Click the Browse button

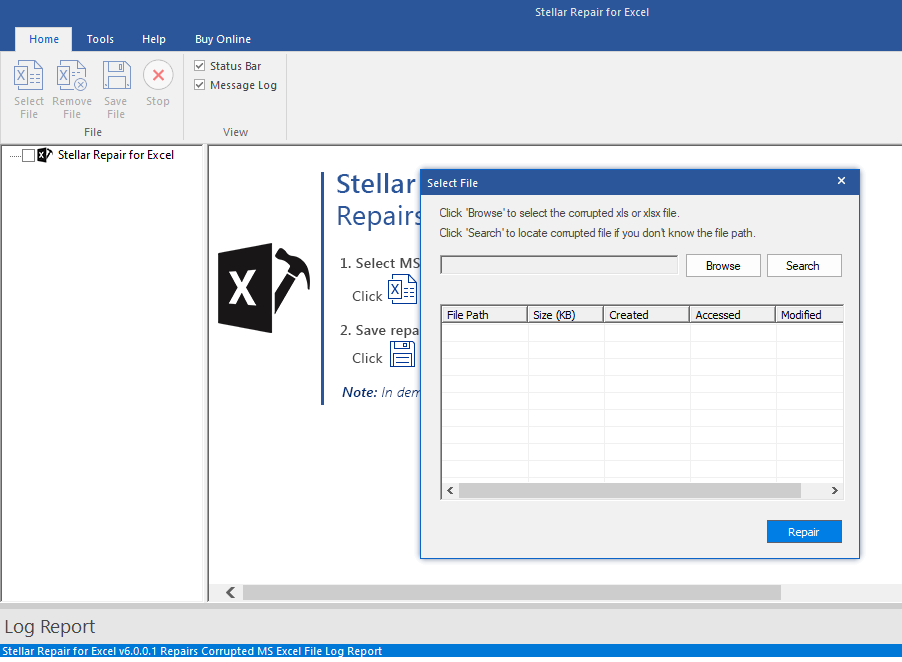tap(723, 266)
